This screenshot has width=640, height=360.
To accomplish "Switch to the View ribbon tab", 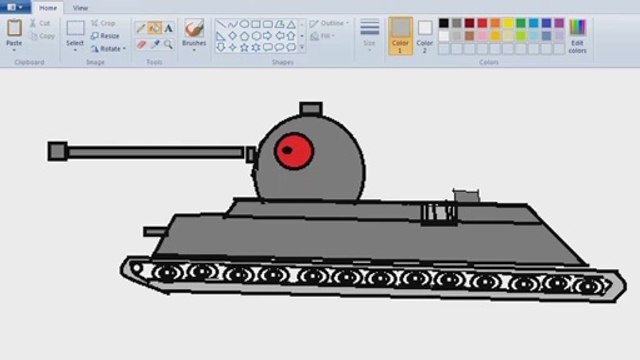I will [x=80, y=8].
